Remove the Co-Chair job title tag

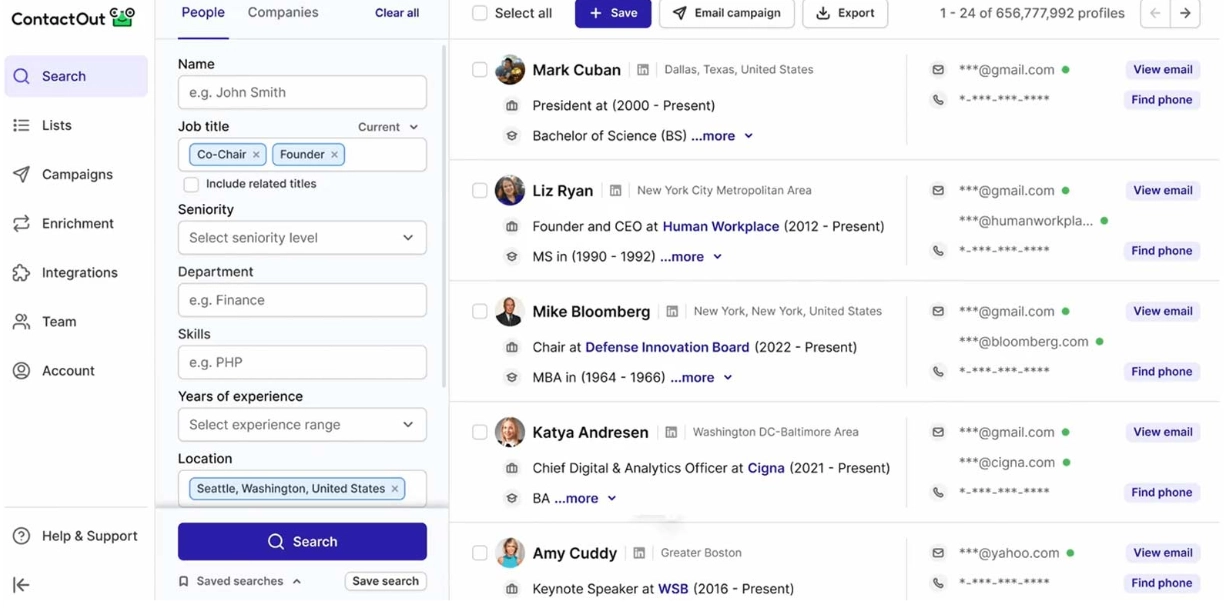click(x=256, y=155)
